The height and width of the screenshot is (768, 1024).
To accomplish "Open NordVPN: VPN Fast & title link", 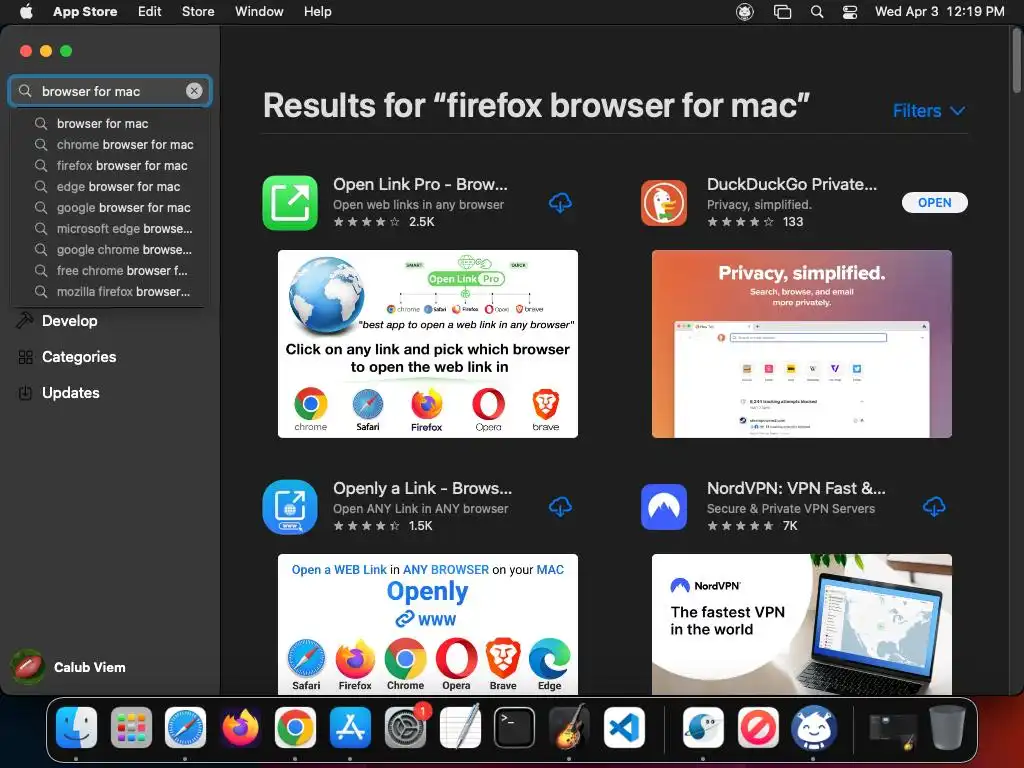I will pyautogui.click(x=796, y=488).
